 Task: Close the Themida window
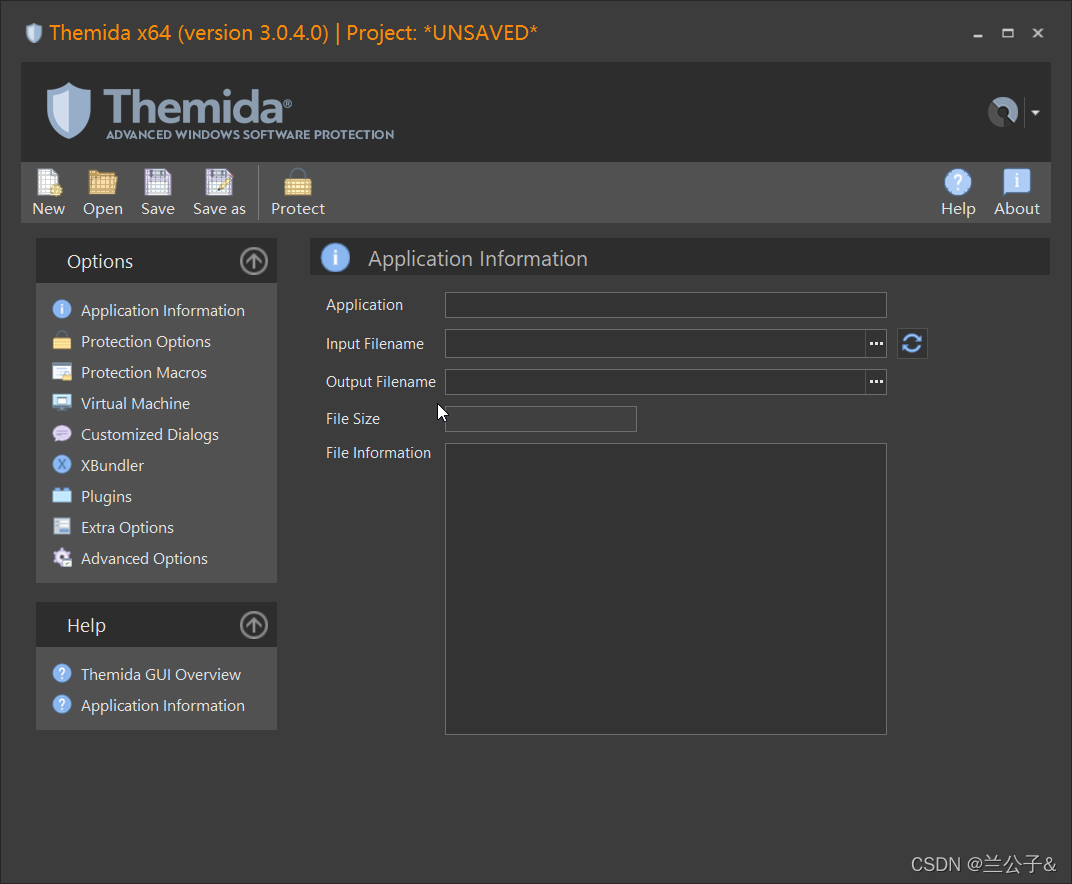(1038, 34)
